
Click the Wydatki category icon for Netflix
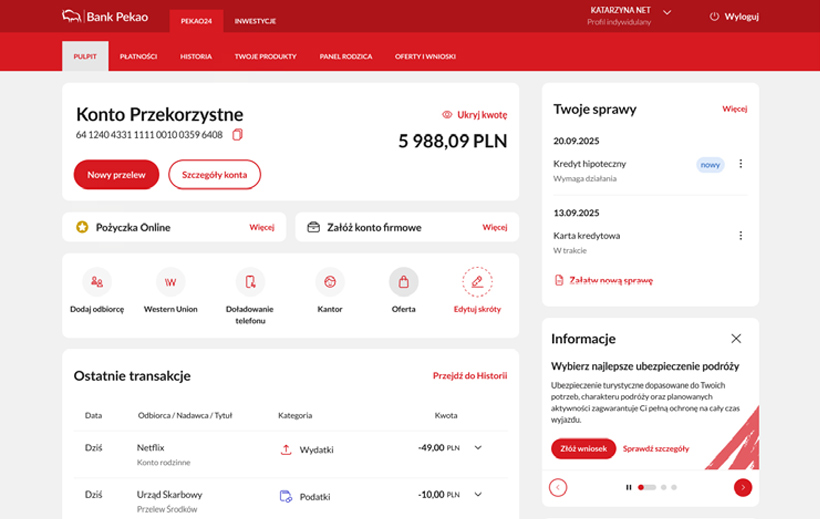(286, 449)
